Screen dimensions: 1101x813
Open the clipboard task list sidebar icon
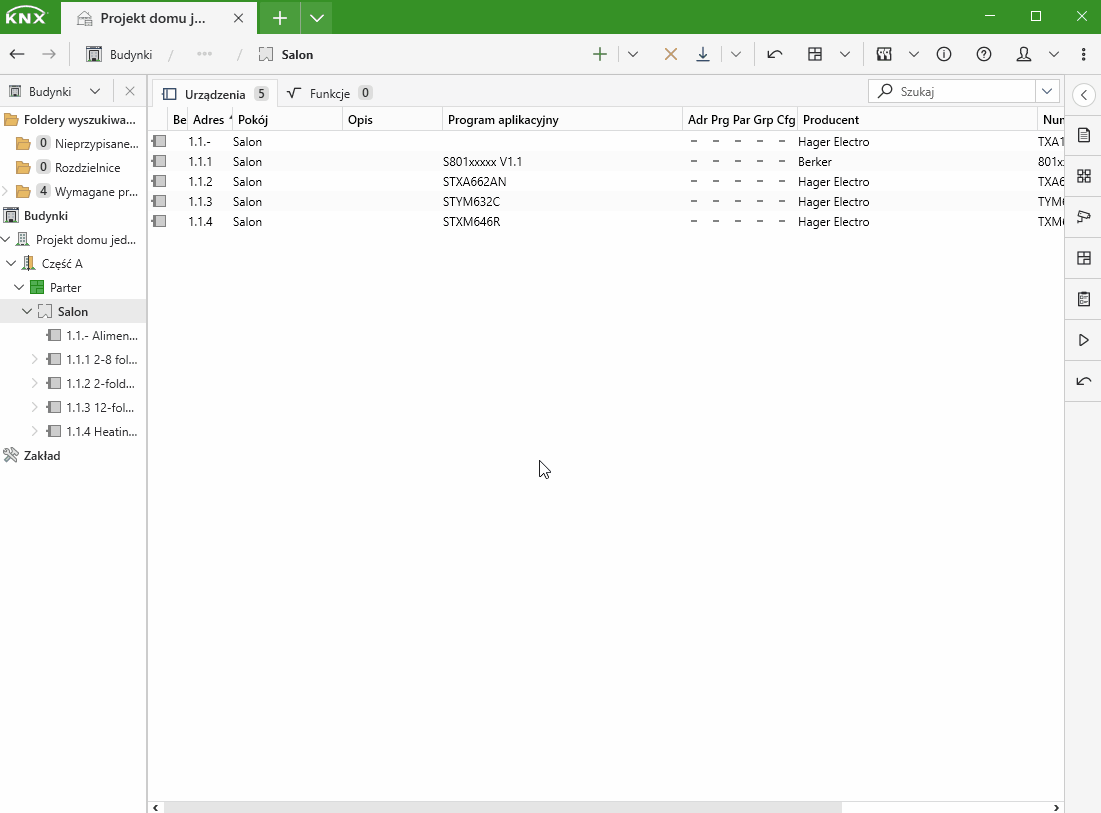pyautogui.click(x=1083, y=299)
